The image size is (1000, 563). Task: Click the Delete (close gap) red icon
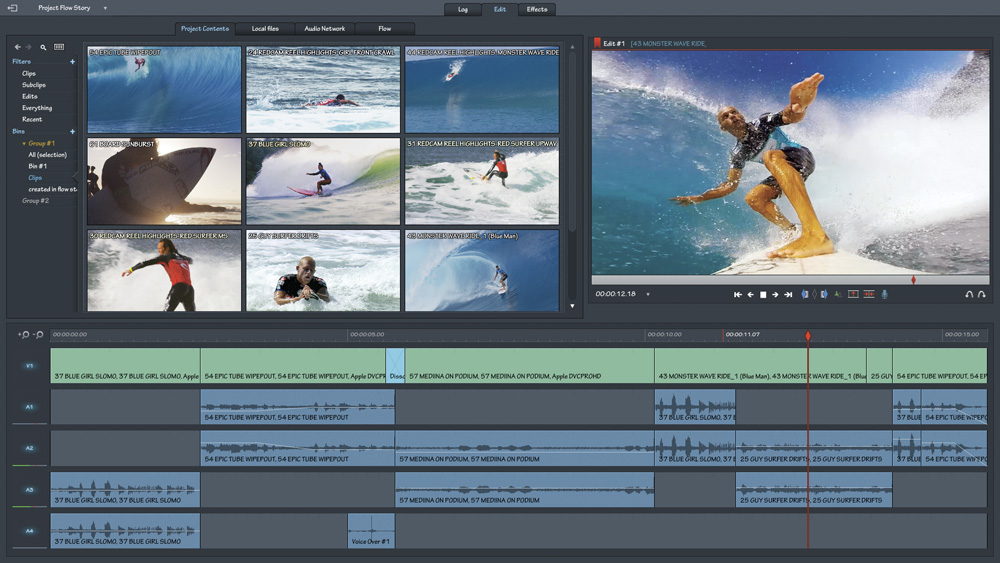[x=869, y=294]
